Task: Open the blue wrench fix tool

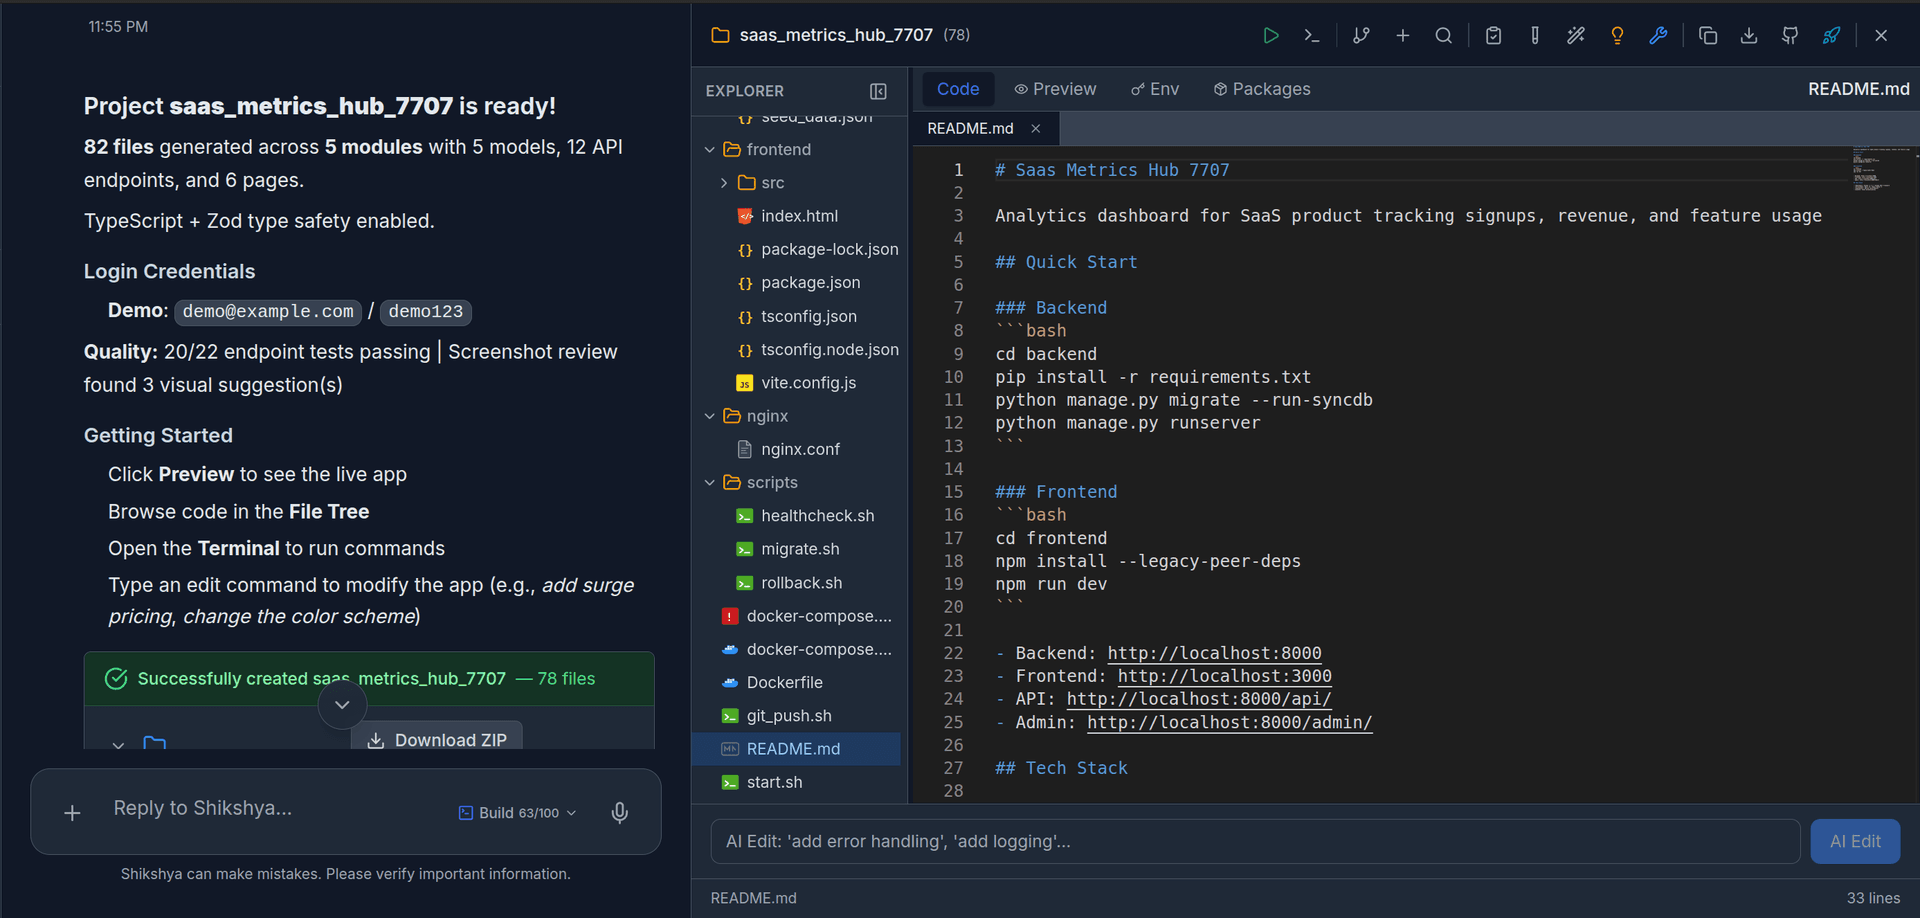Action: (x=1658, y=35)
